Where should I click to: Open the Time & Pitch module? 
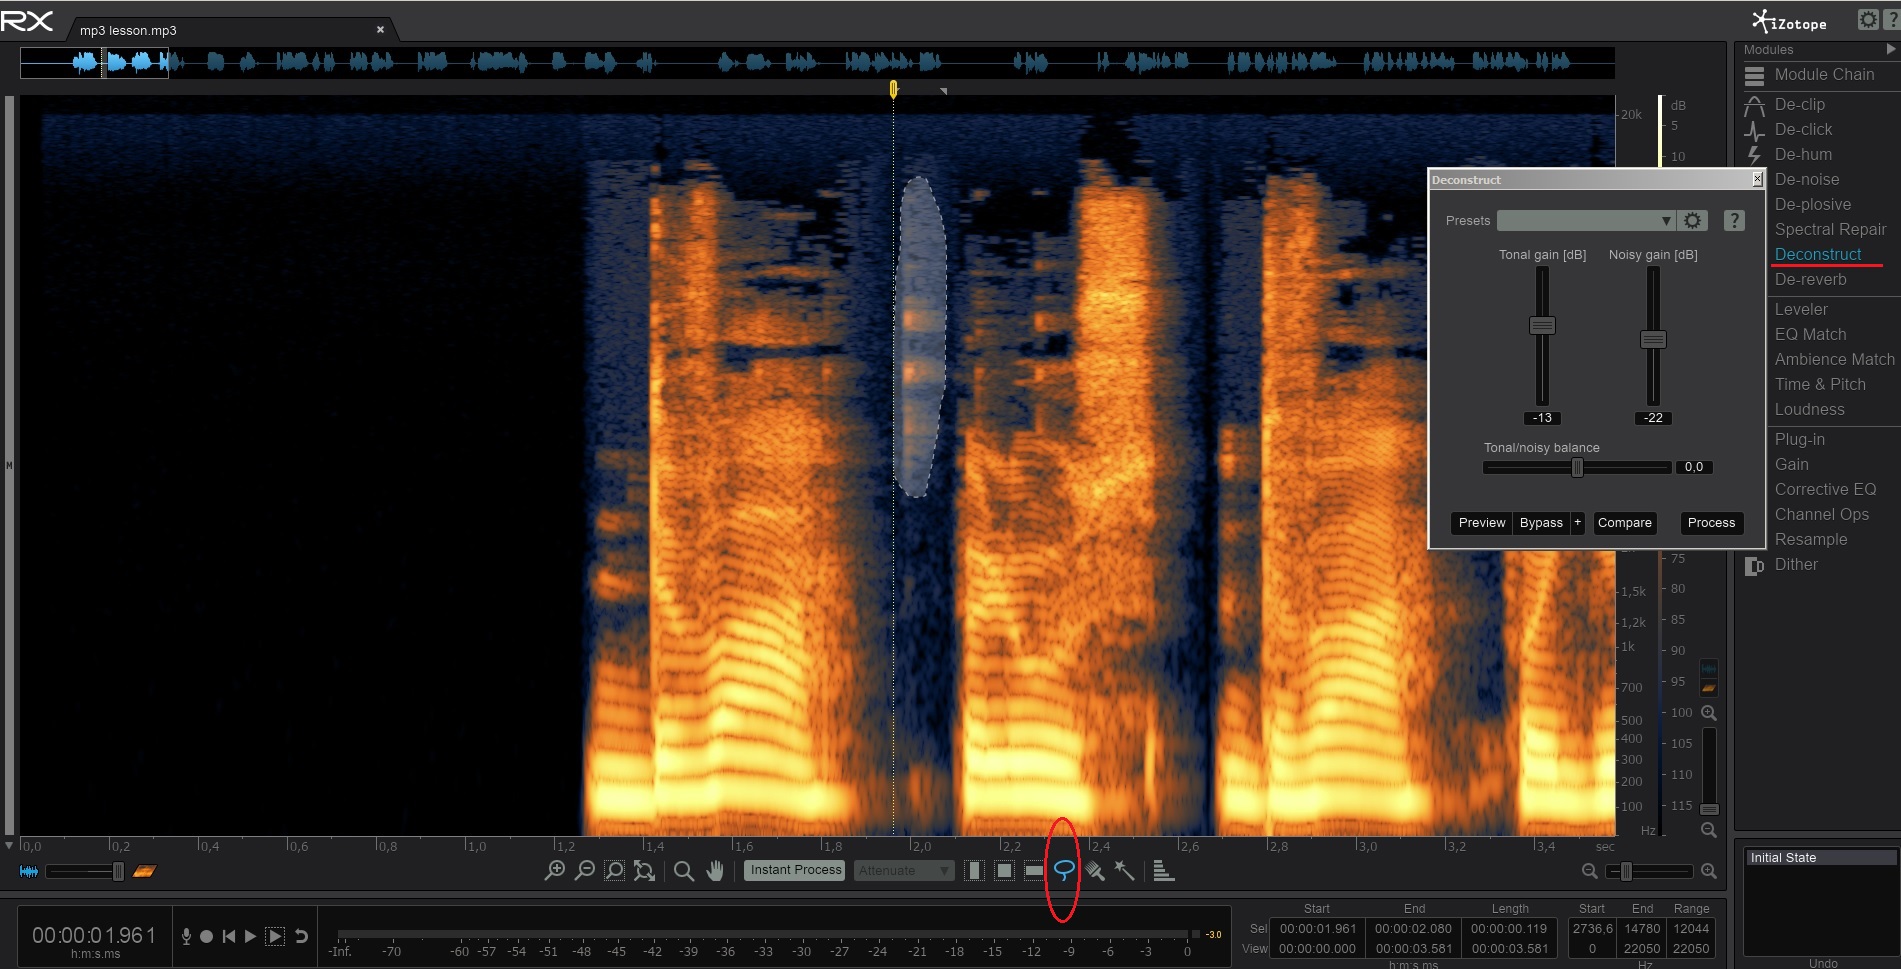click(1820, 384)
